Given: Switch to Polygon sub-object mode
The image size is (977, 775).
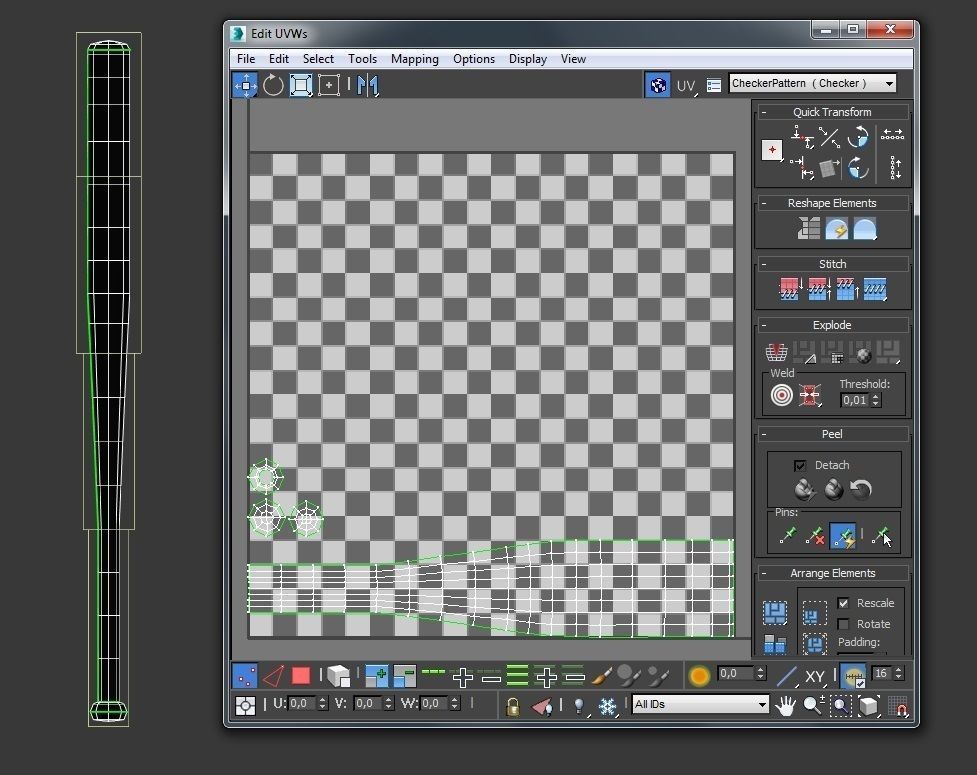Looking at the screenshot, I should click(x=301, y=675).
